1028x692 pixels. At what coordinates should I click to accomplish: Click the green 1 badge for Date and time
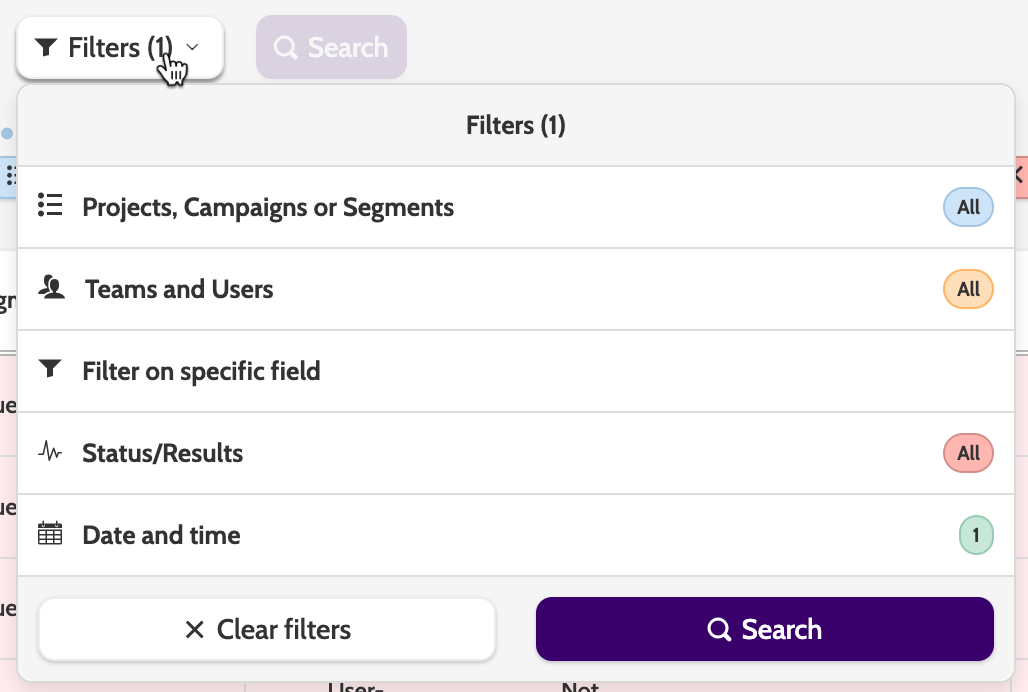coord(976,535)
